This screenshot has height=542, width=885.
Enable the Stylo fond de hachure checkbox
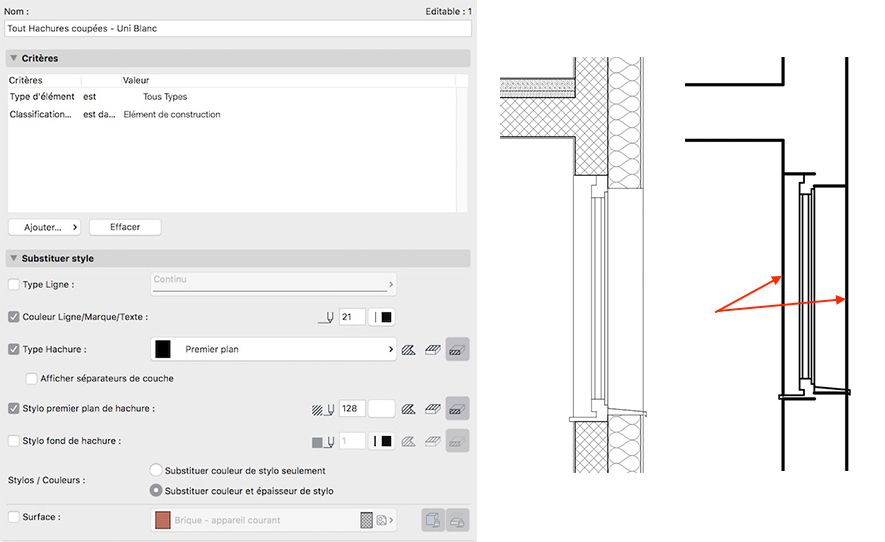coord(14,440)
